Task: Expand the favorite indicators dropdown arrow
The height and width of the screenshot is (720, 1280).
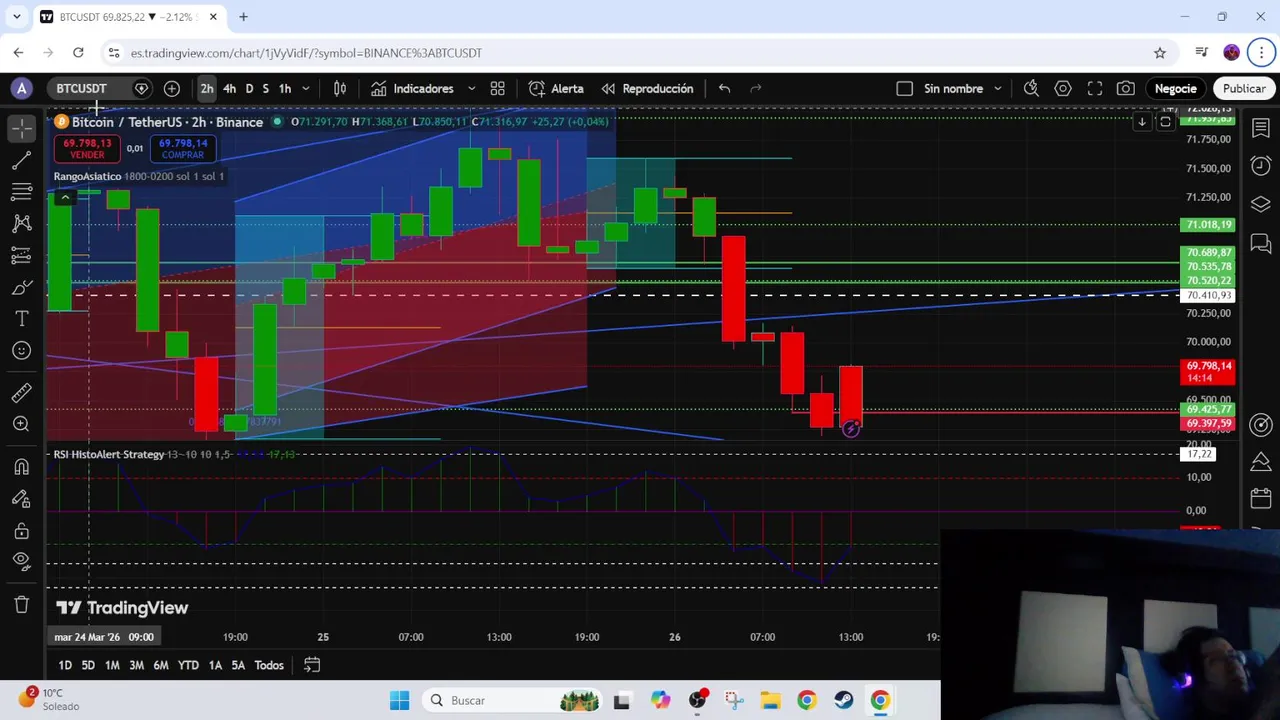Action: 472,89
